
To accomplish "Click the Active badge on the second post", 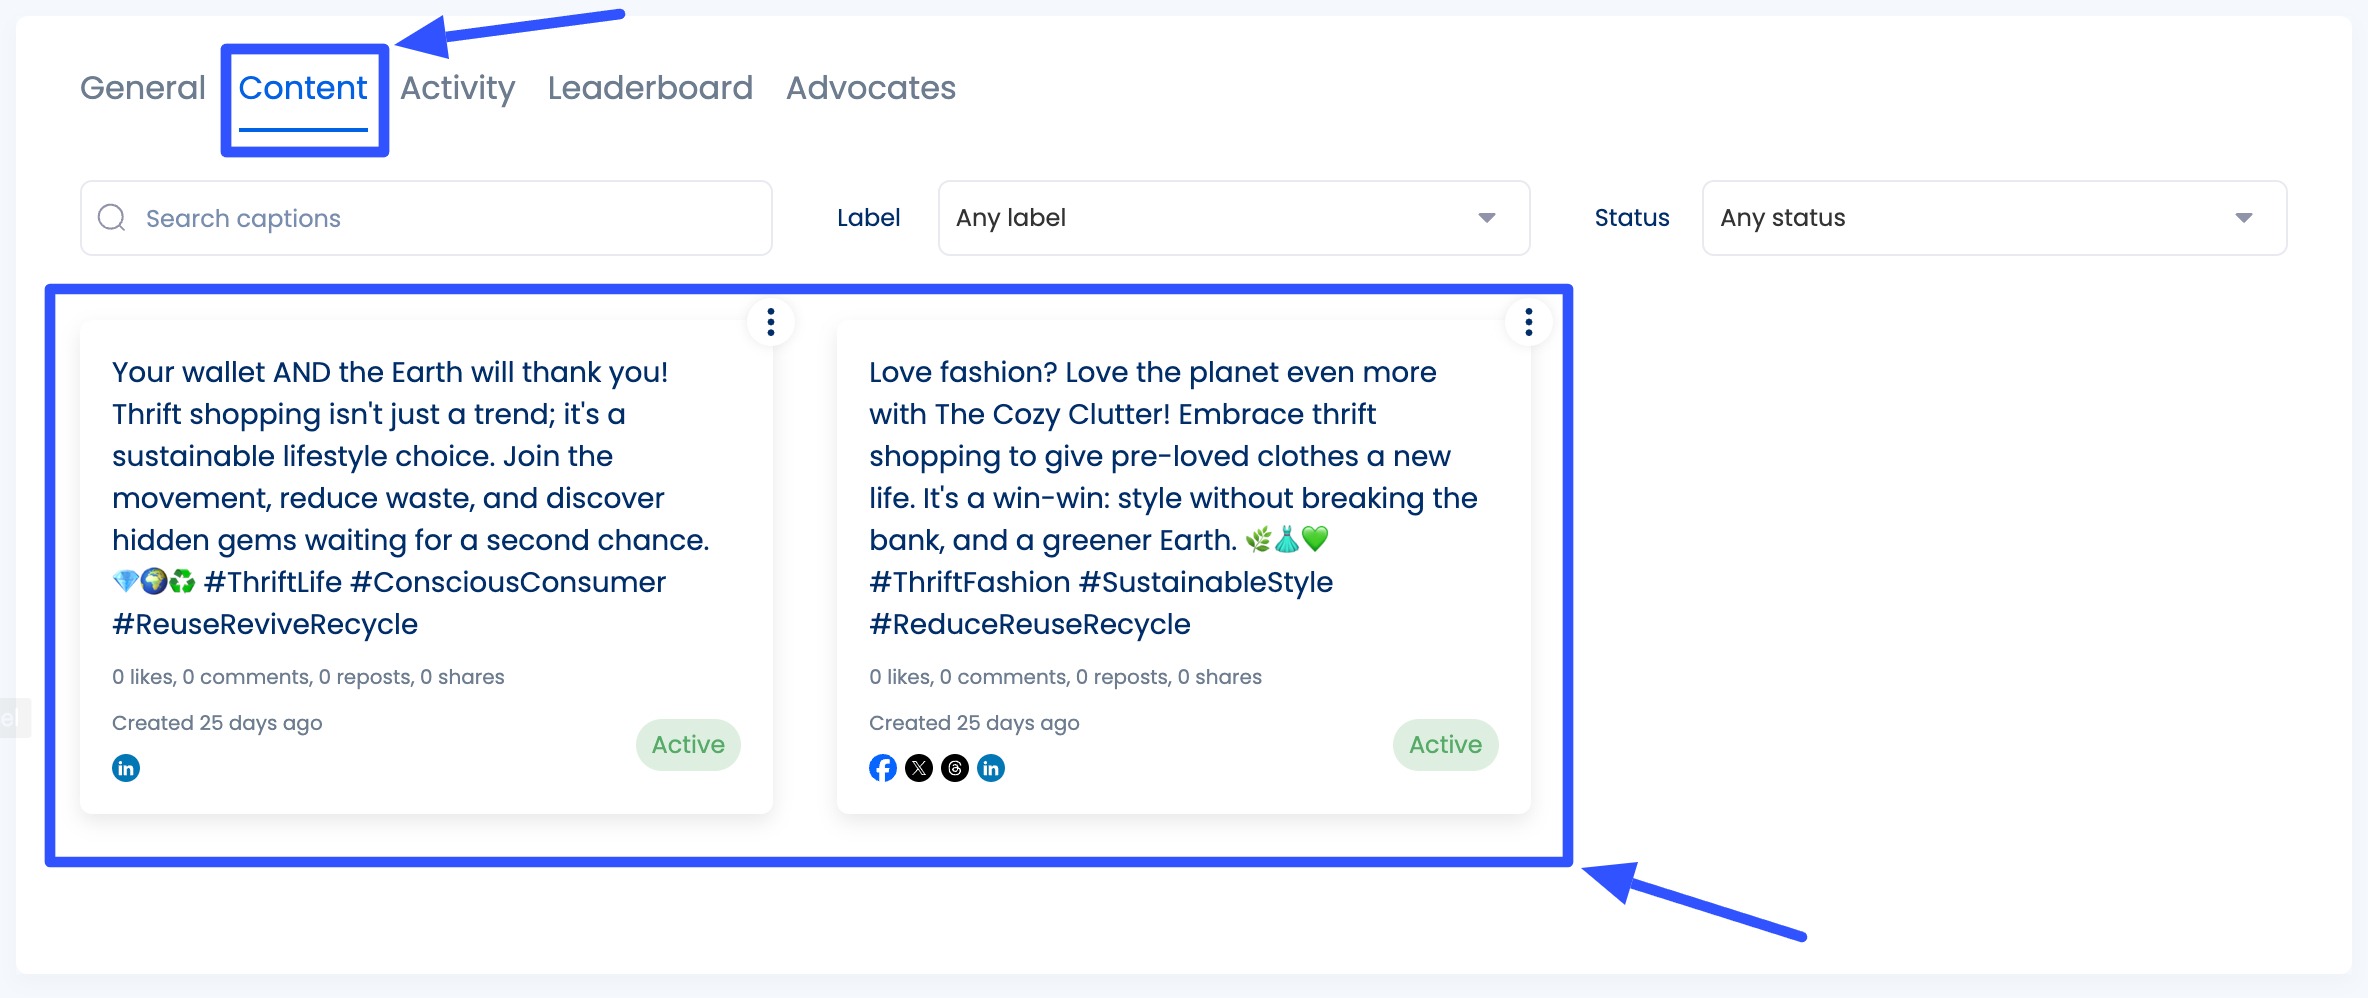I will [x=1445, y=744].
